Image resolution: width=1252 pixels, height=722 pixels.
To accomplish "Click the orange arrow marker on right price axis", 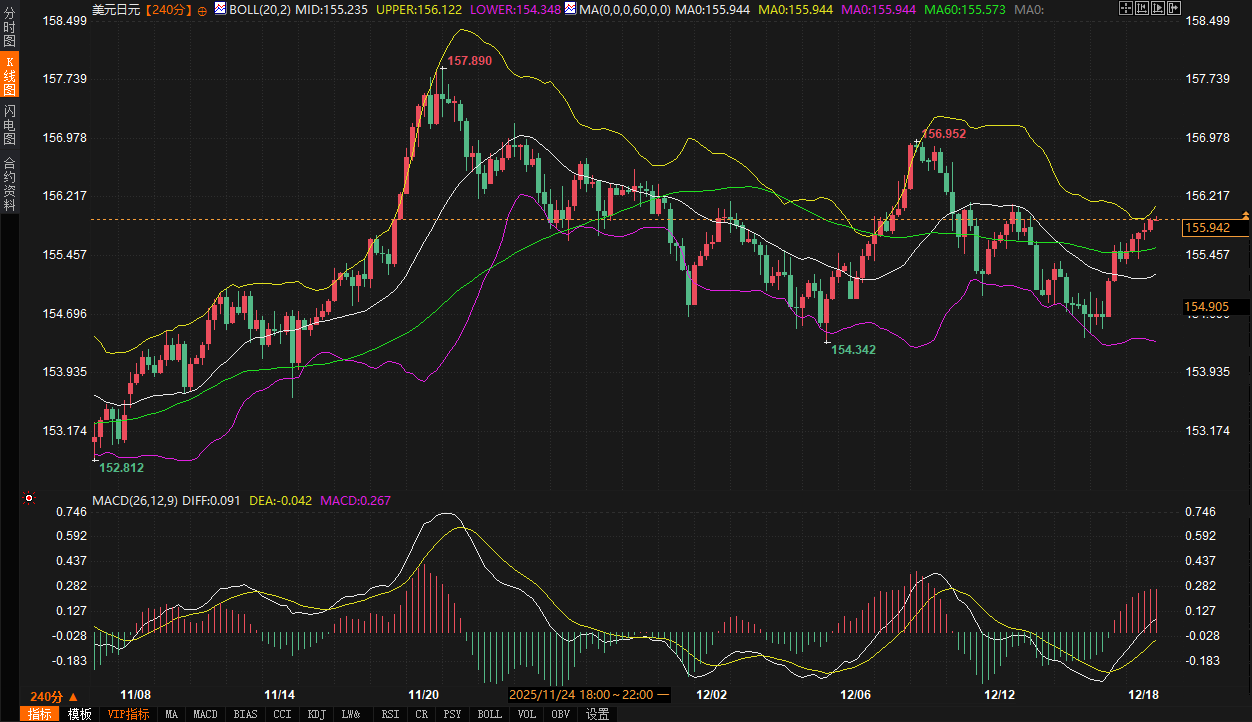I will coord(1245,214).
